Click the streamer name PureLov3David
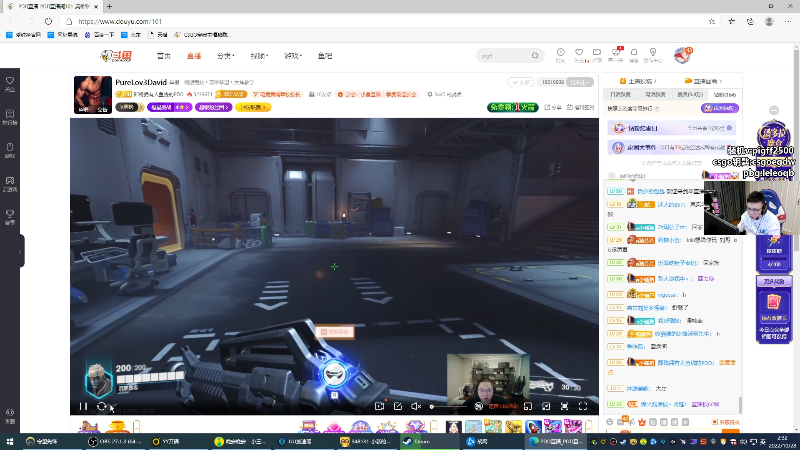The height and width of the screenshot is (450, 800). click(141, 82)
